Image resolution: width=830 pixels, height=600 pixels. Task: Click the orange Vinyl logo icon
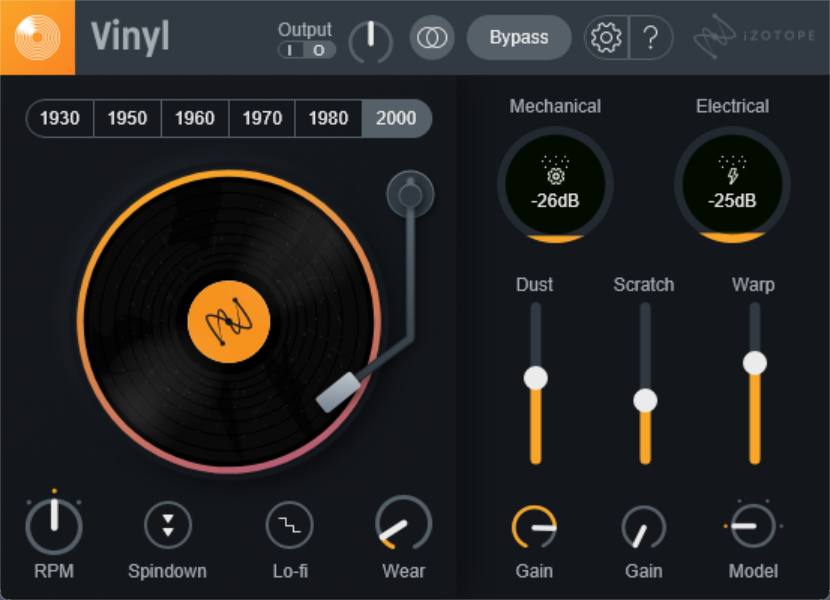(37, 37)
